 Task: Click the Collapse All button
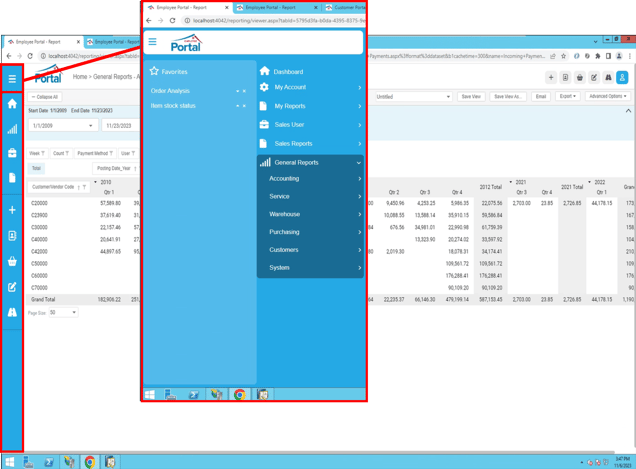[x=45, y=97]
